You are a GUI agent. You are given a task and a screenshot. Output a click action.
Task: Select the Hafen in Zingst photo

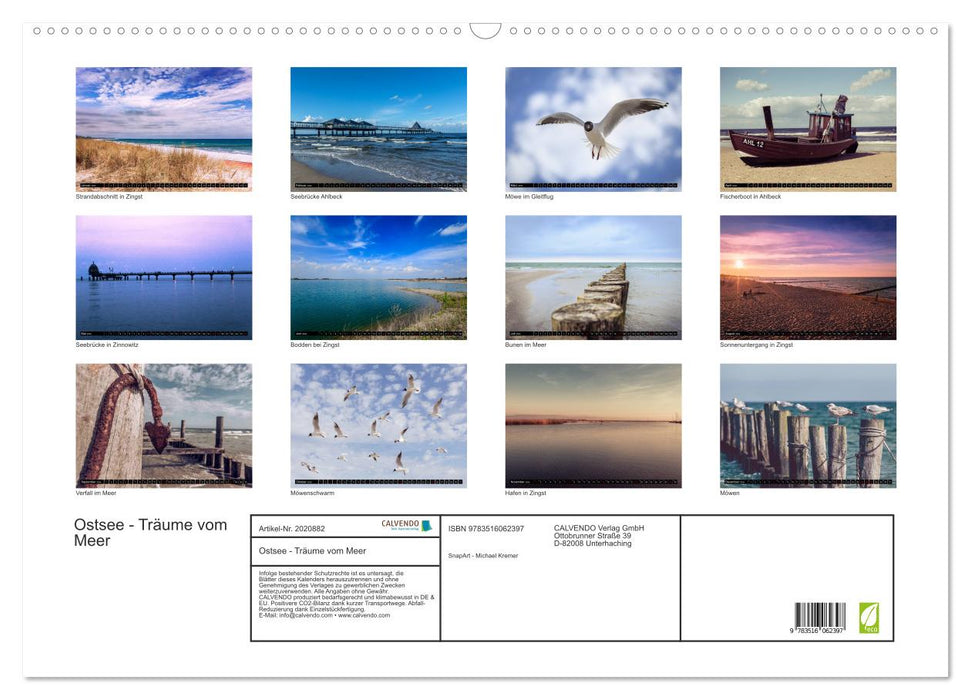593,425
